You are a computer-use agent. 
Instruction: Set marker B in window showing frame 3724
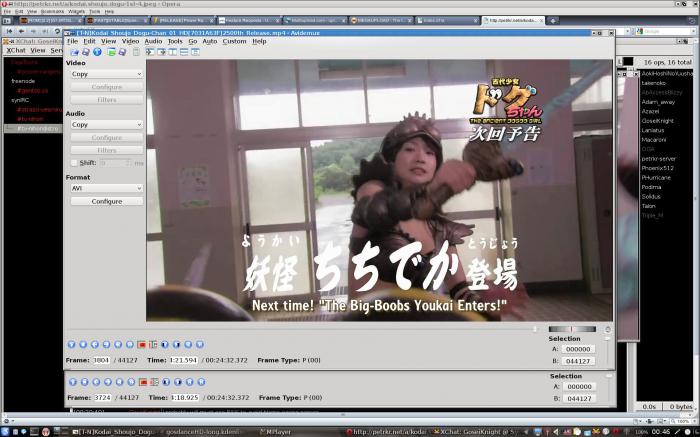point(154,382)
